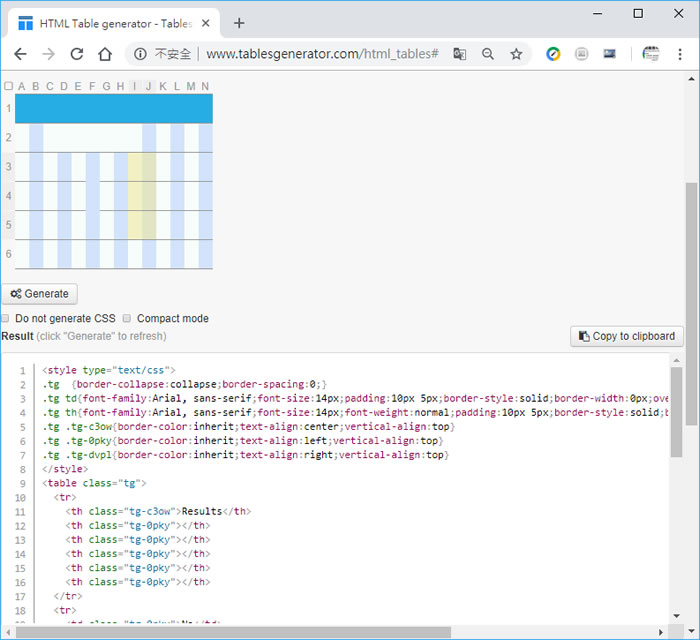Tick the select-all checkbox beside column A
Screen dimensions: 700x640
click(x=8, y=86)
